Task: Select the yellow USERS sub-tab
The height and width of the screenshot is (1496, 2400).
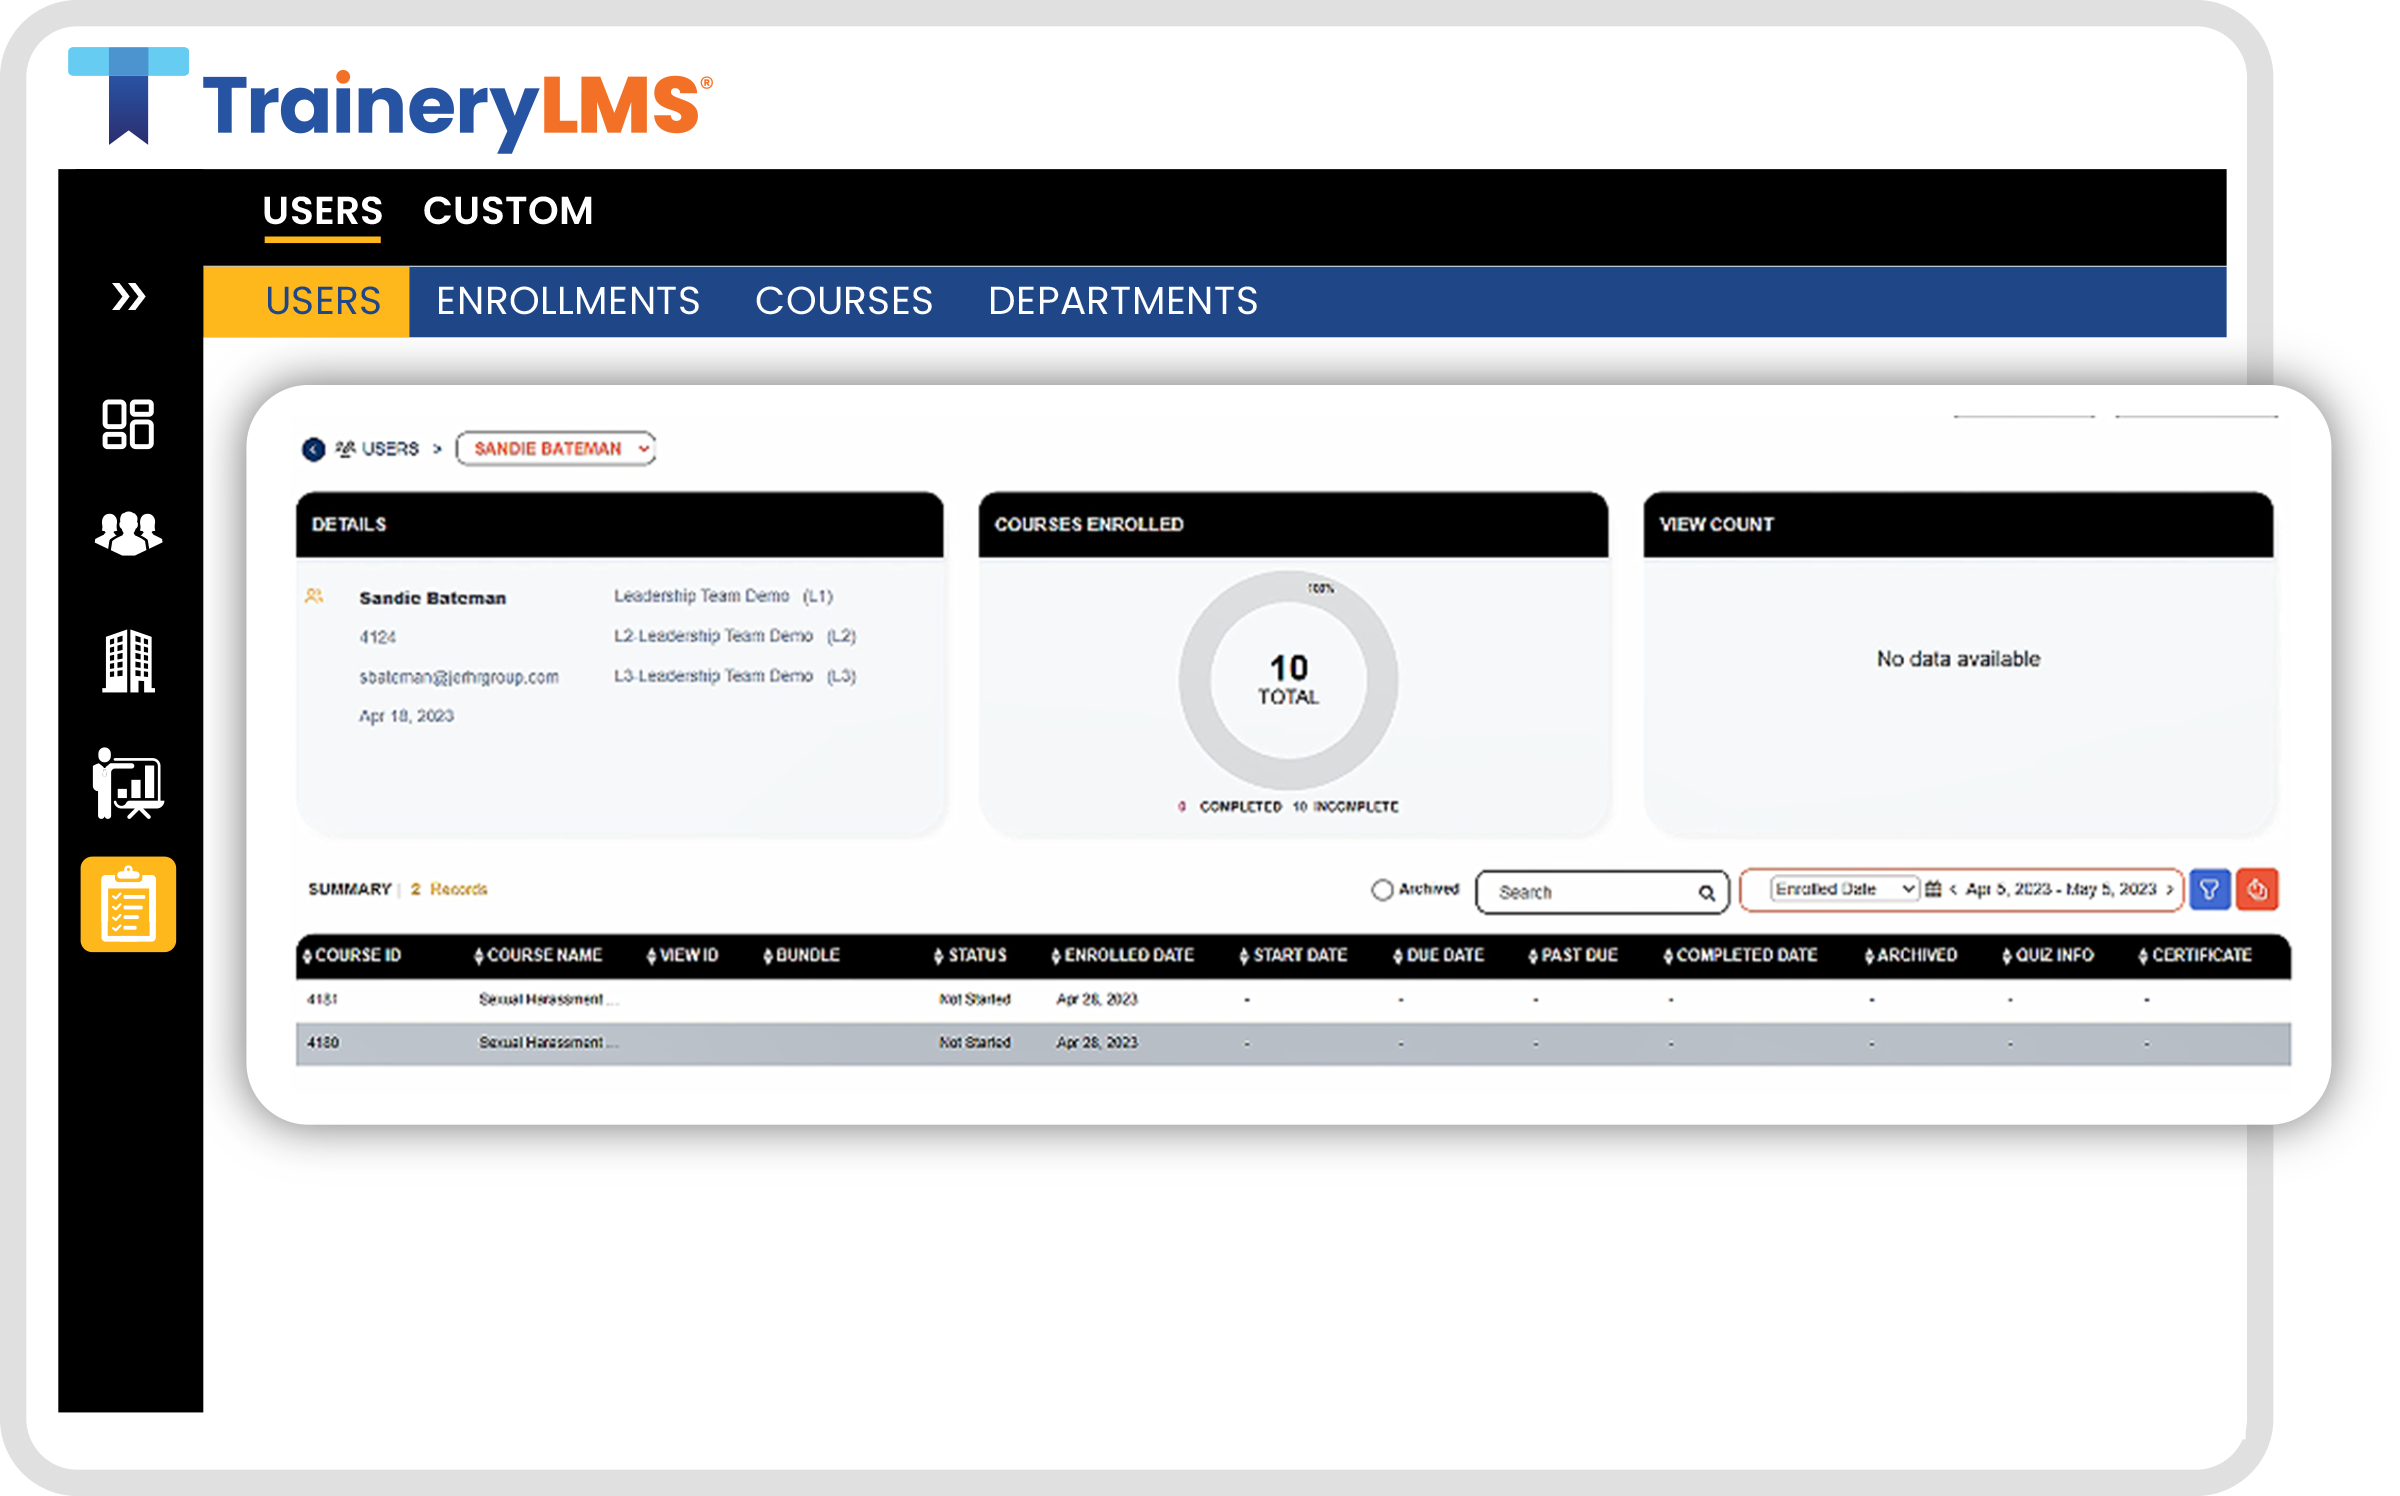Action: pos(306,301)
